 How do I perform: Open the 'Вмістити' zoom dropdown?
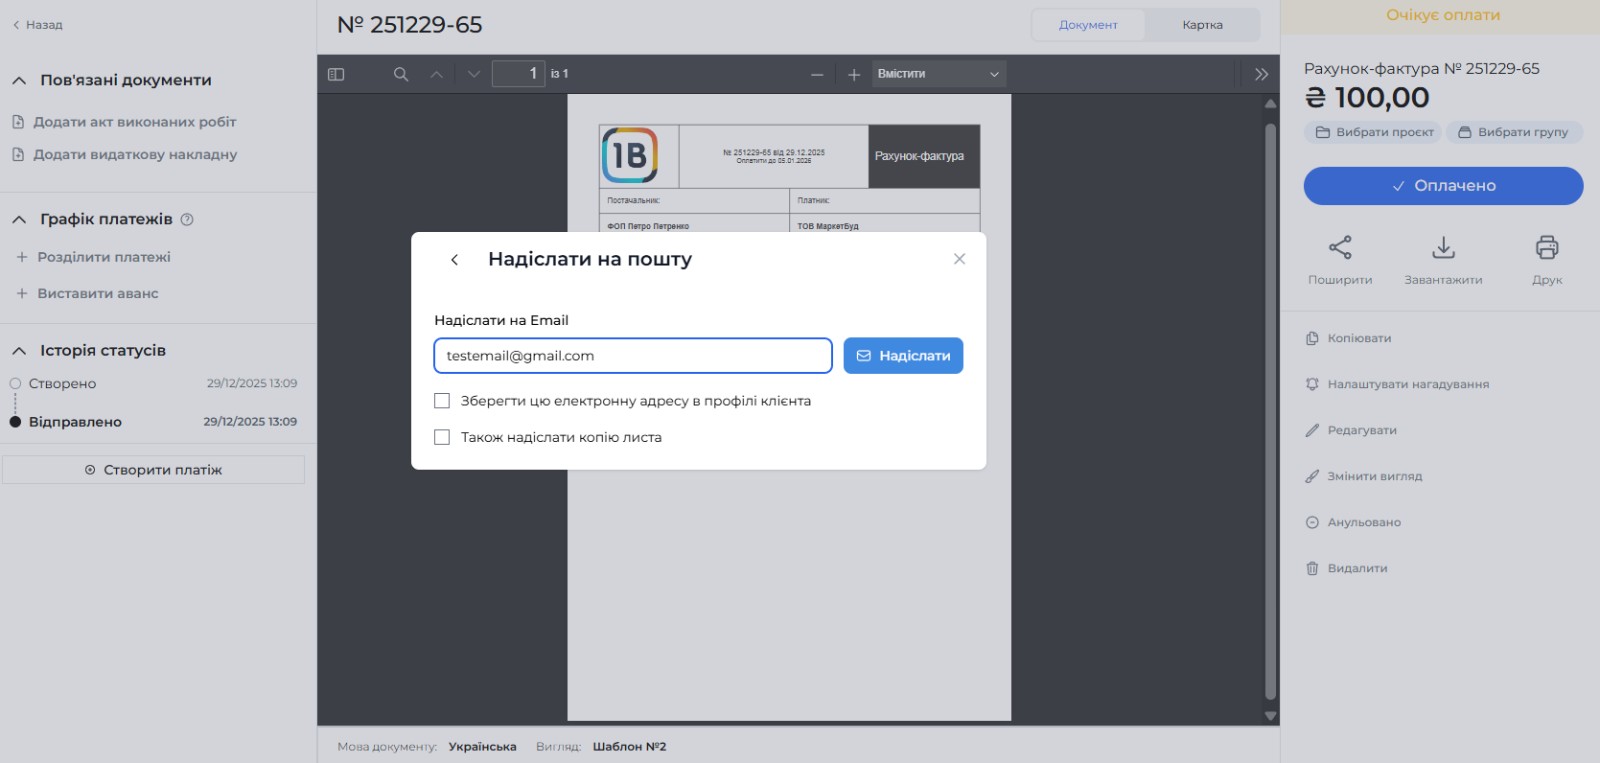pos(938,74)
